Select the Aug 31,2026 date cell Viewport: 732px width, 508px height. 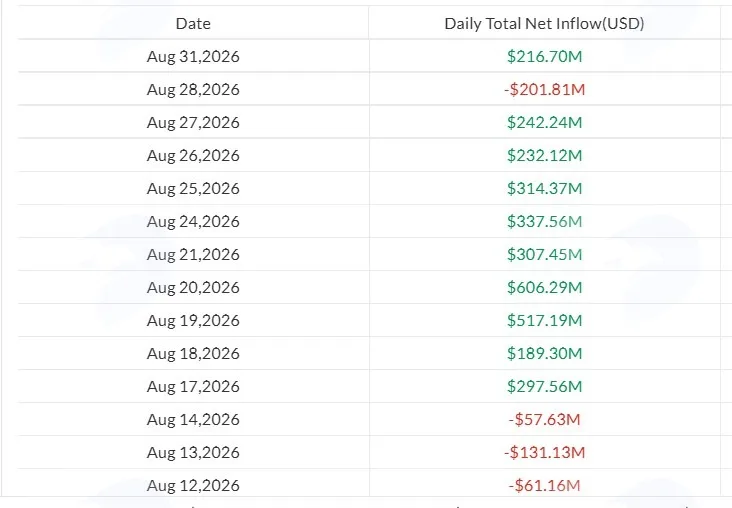click(193, 56)
